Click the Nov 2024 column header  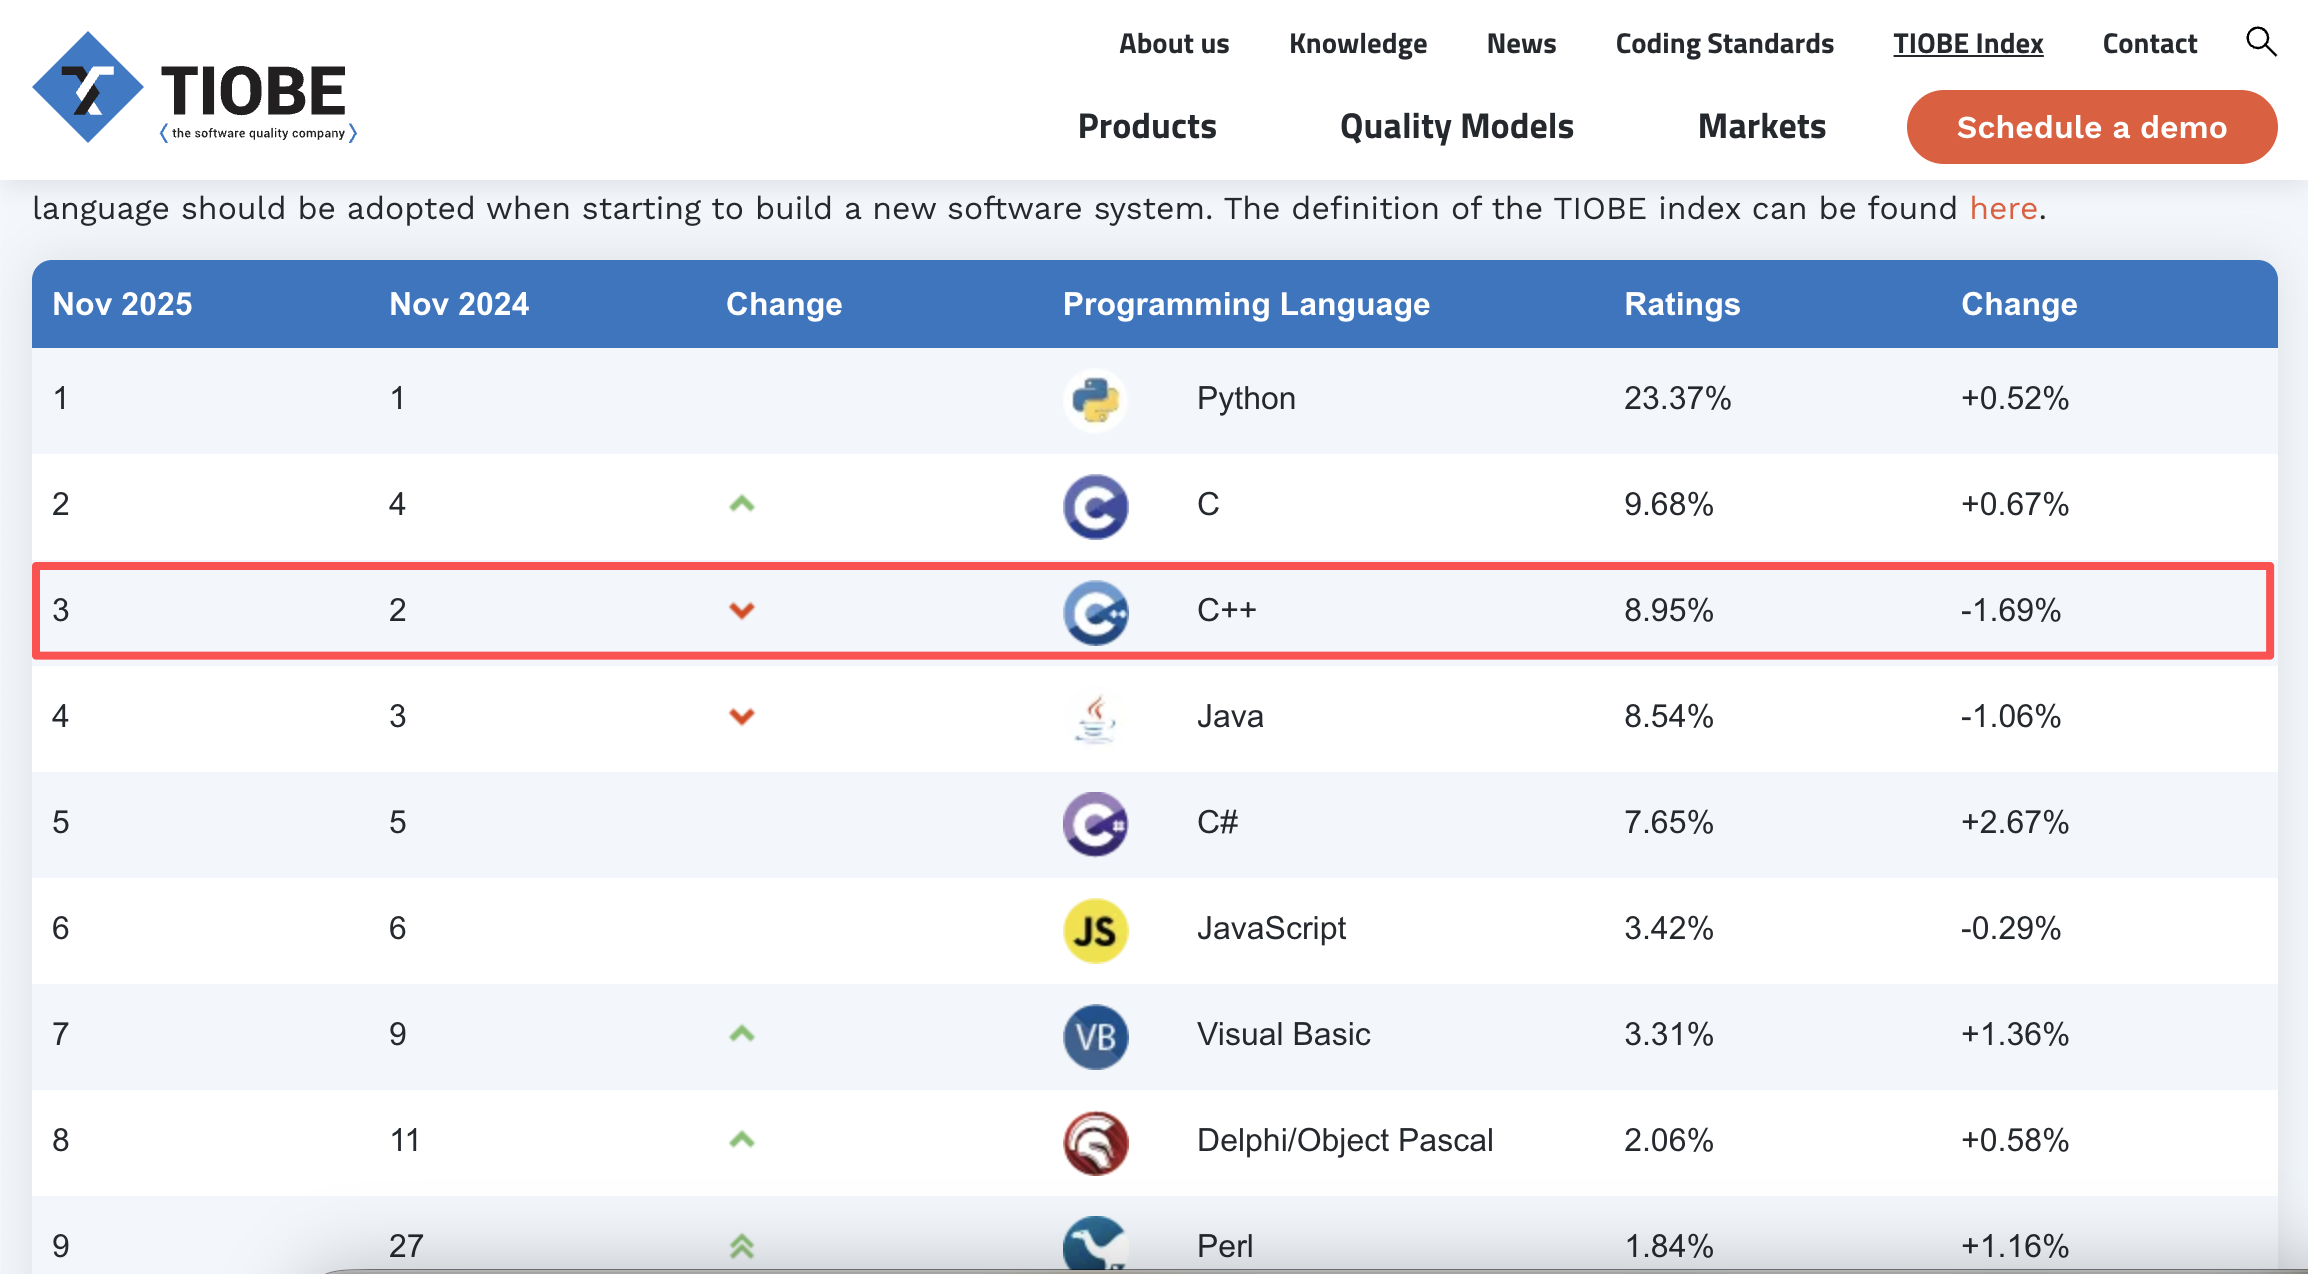click(x=459, y=304)
